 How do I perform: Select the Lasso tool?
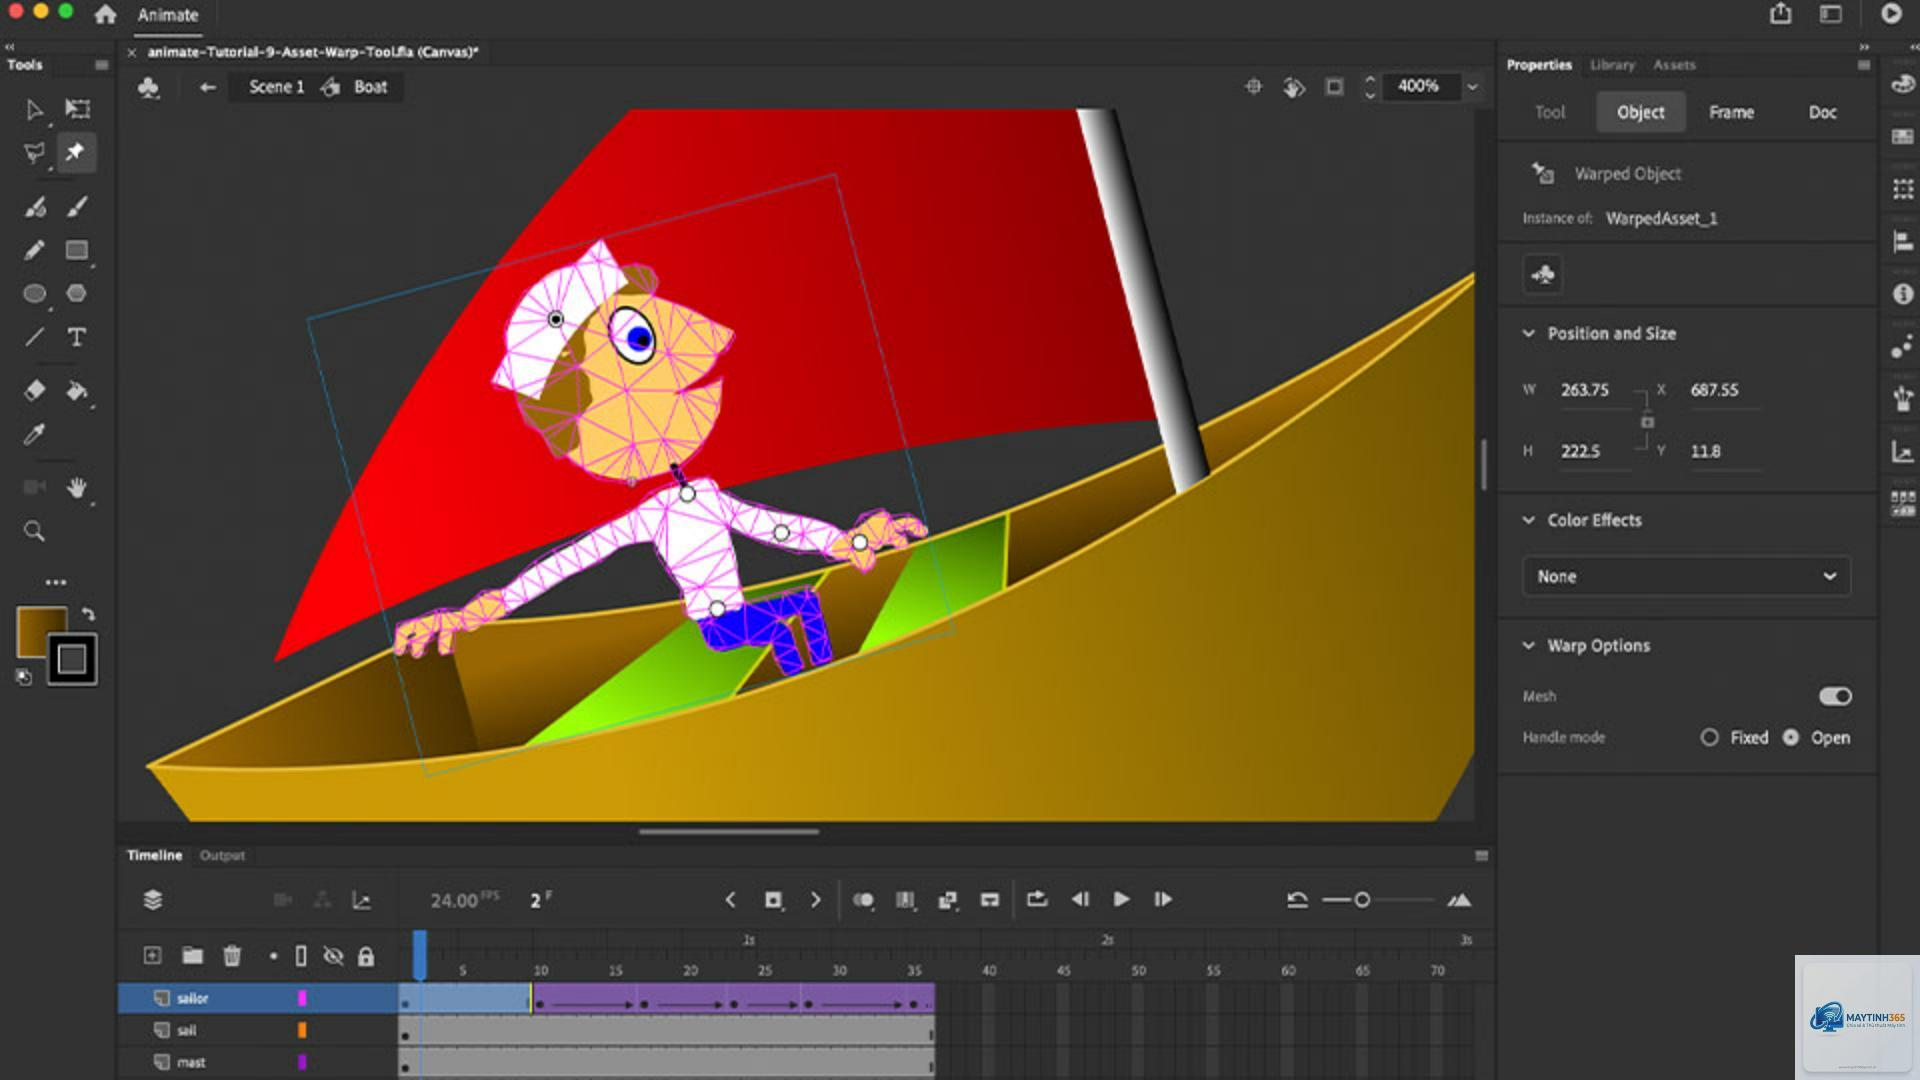click(34, 152)
